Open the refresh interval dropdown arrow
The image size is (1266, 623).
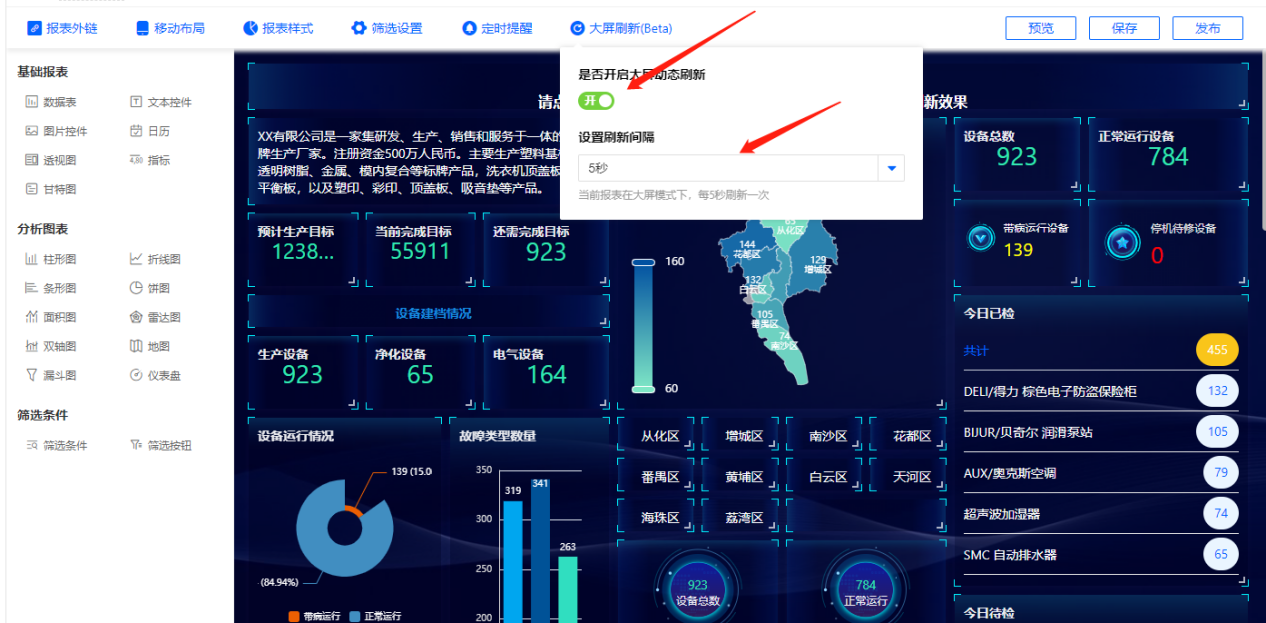point(891,168)
